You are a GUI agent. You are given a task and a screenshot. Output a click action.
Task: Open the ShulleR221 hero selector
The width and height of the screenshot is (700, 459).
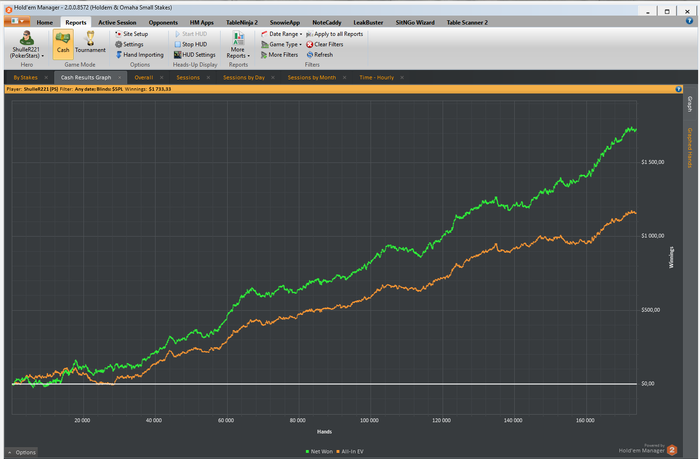26,45
